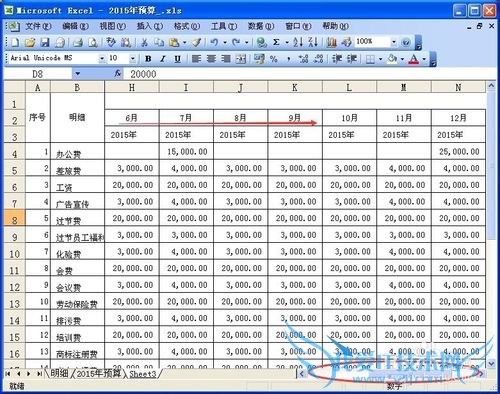Activate the Format Painter brush
The image size is (500, 394).
pyautogui.click(x=197, y=42)
